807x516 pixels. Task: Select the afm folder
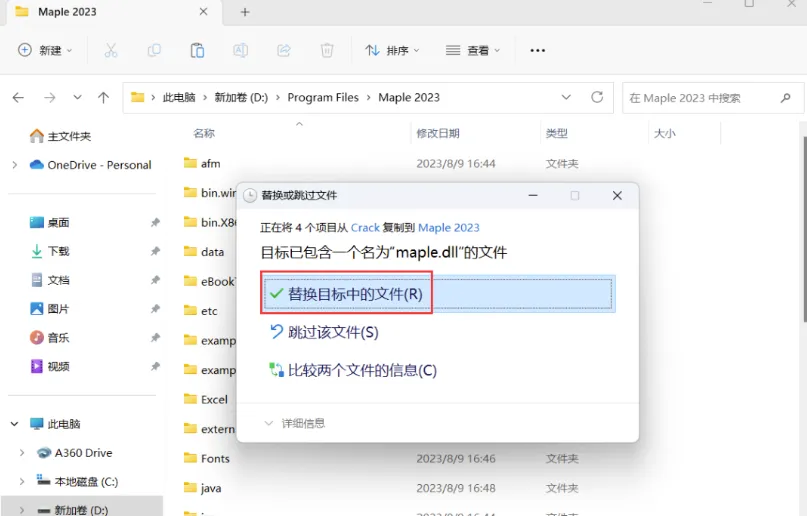pyautogui.click(x=202, y=164)
